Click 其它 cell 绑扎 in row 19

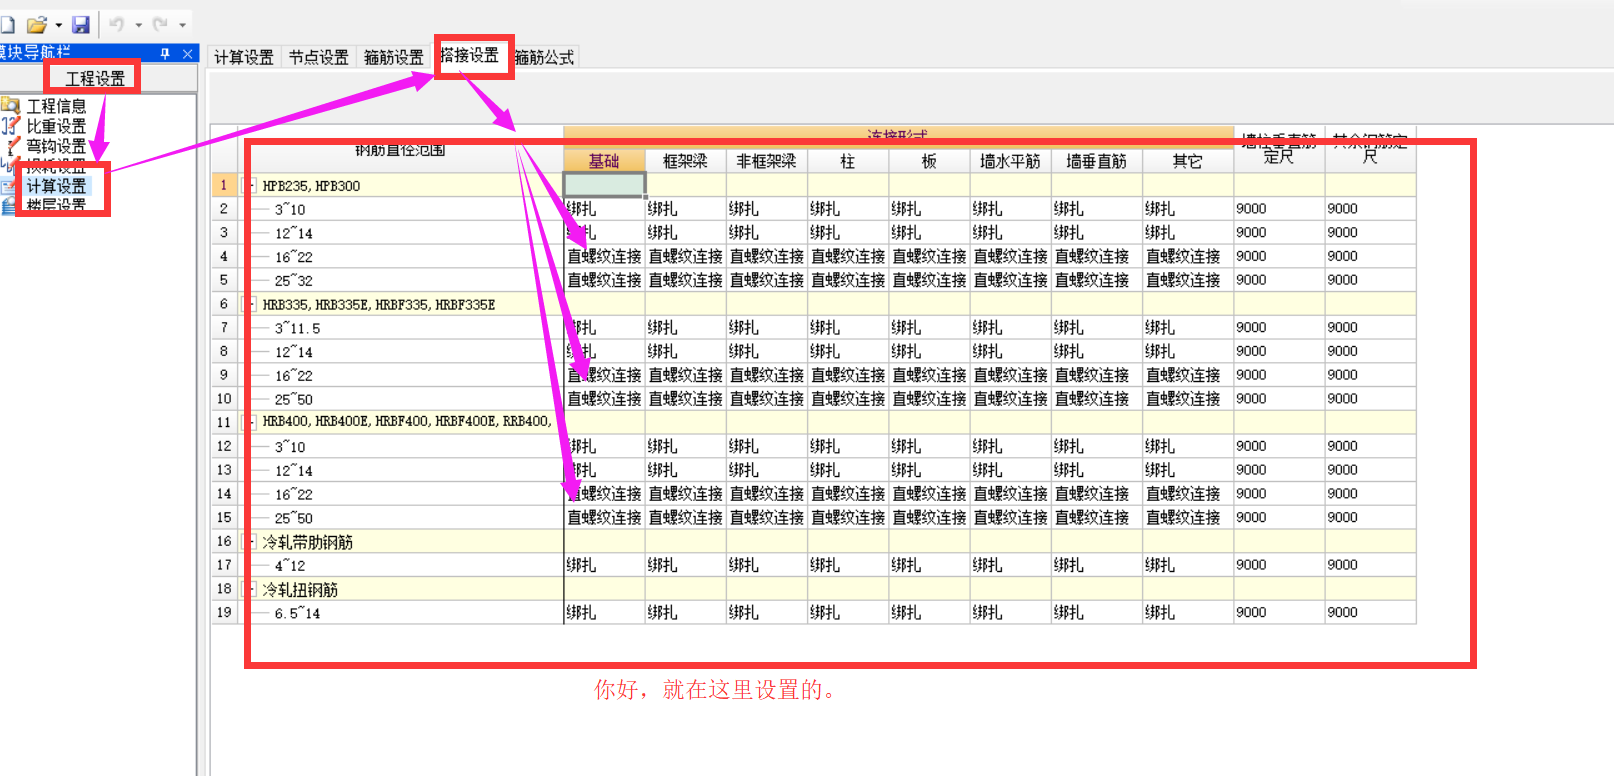(1188, 613)
